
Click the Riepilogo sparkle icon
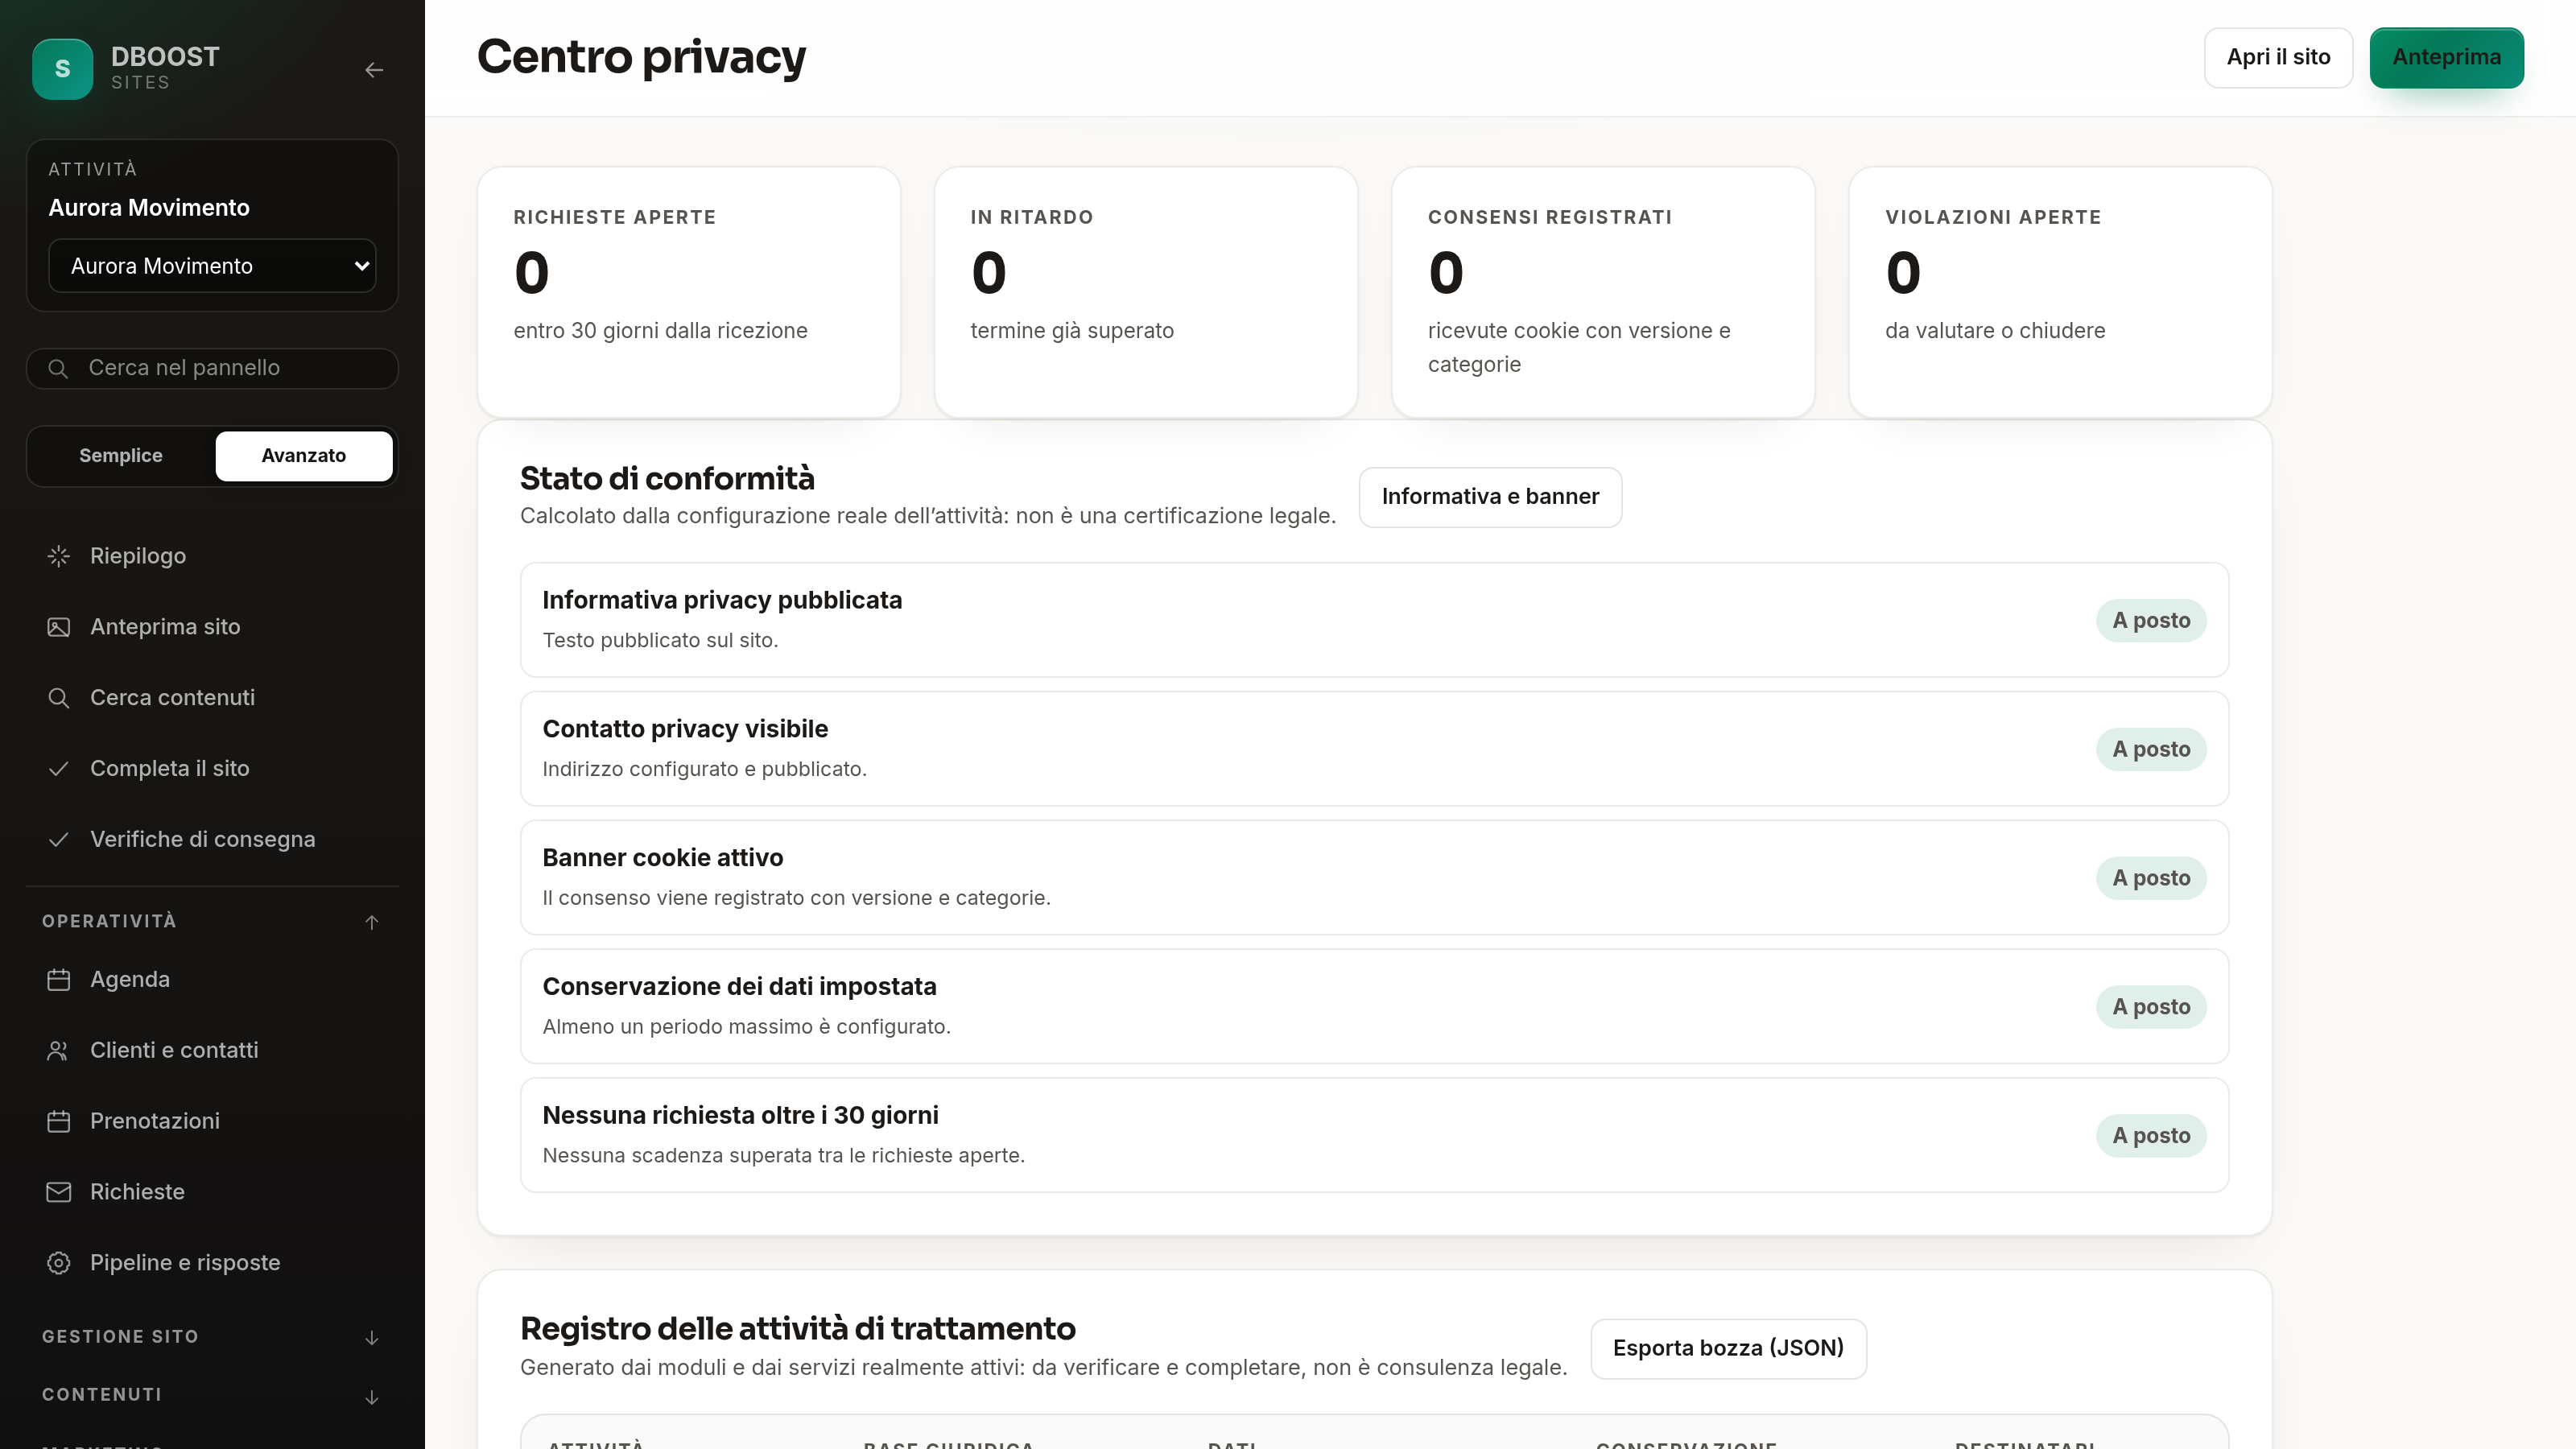tap(59, 556)
